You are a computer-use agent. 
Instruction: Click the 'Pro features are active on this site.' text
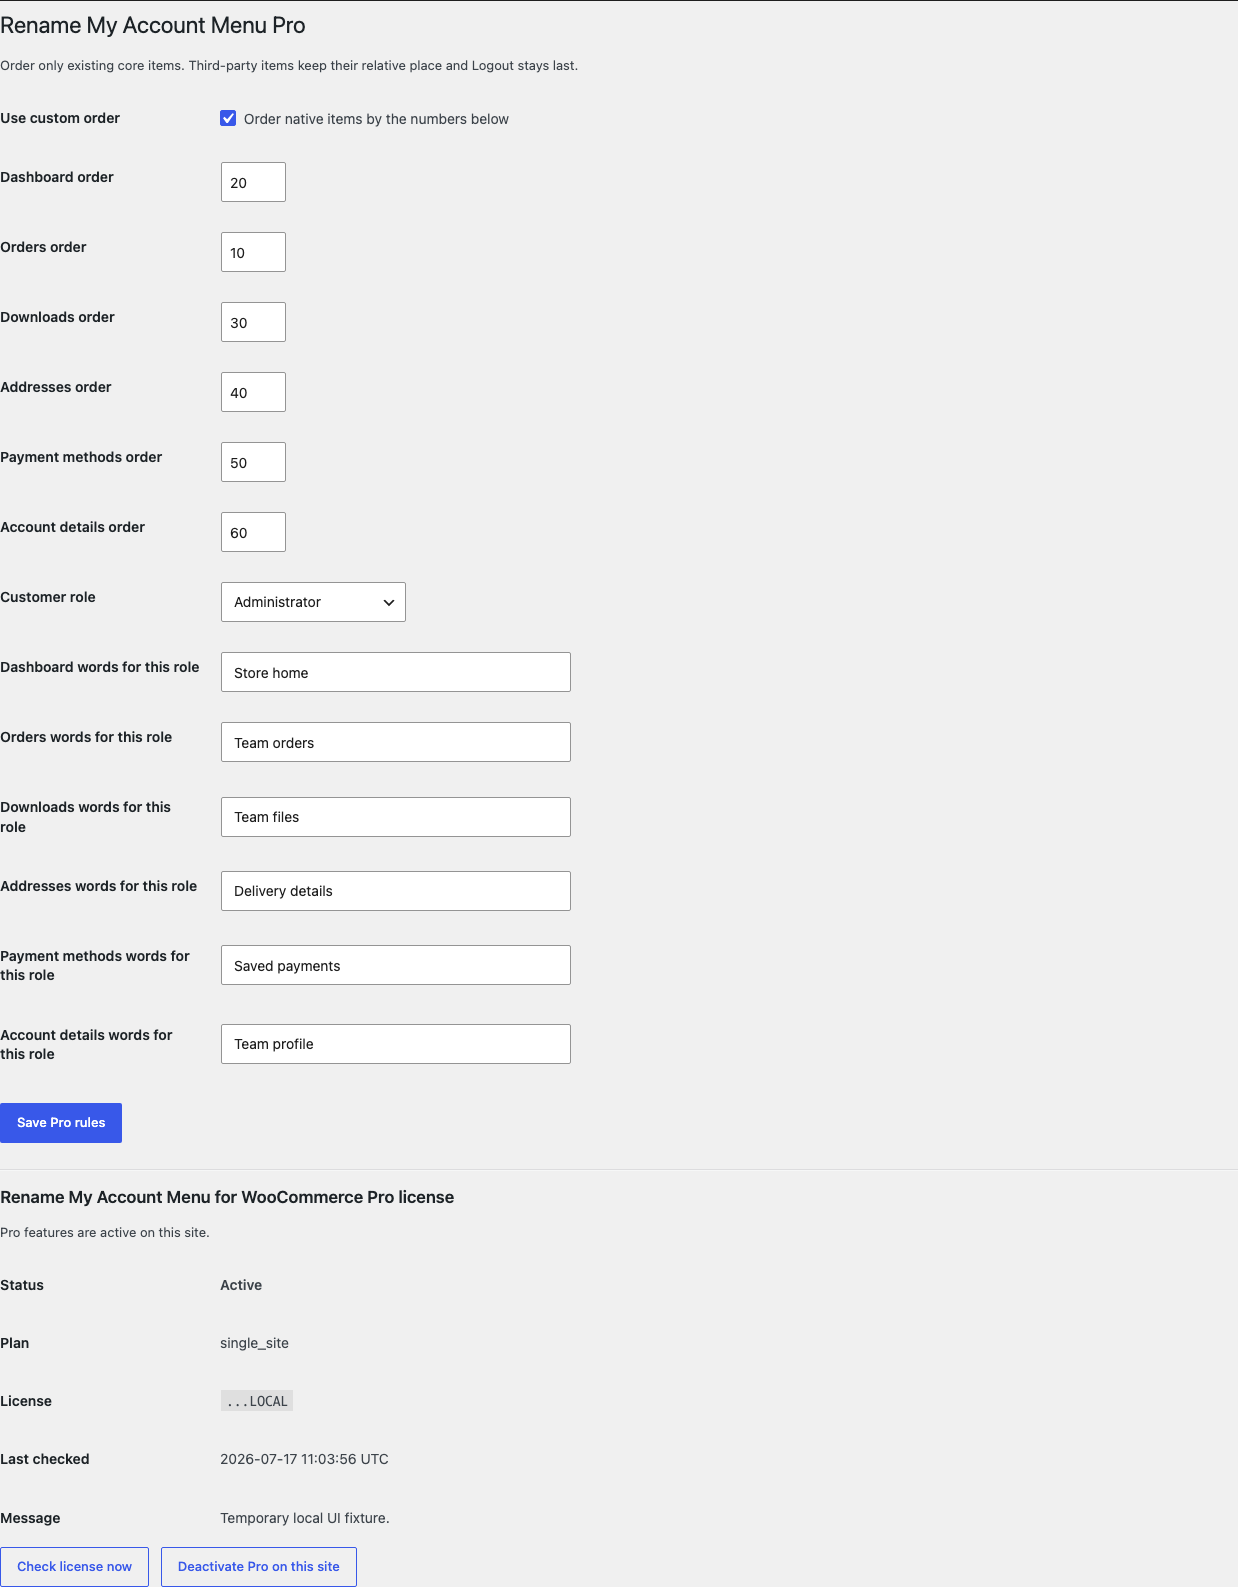[105, 1233]
